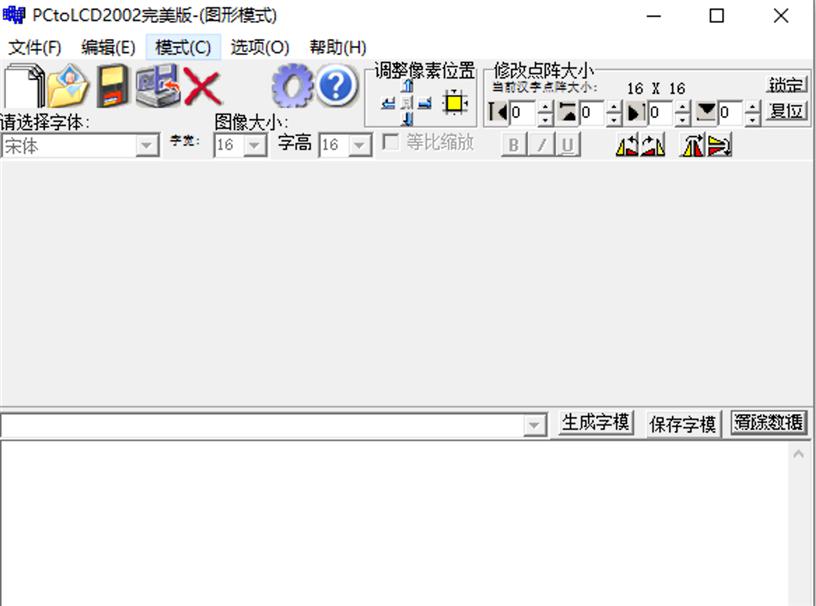Click the bottom-edge resize arrow icon

[706, 112]
